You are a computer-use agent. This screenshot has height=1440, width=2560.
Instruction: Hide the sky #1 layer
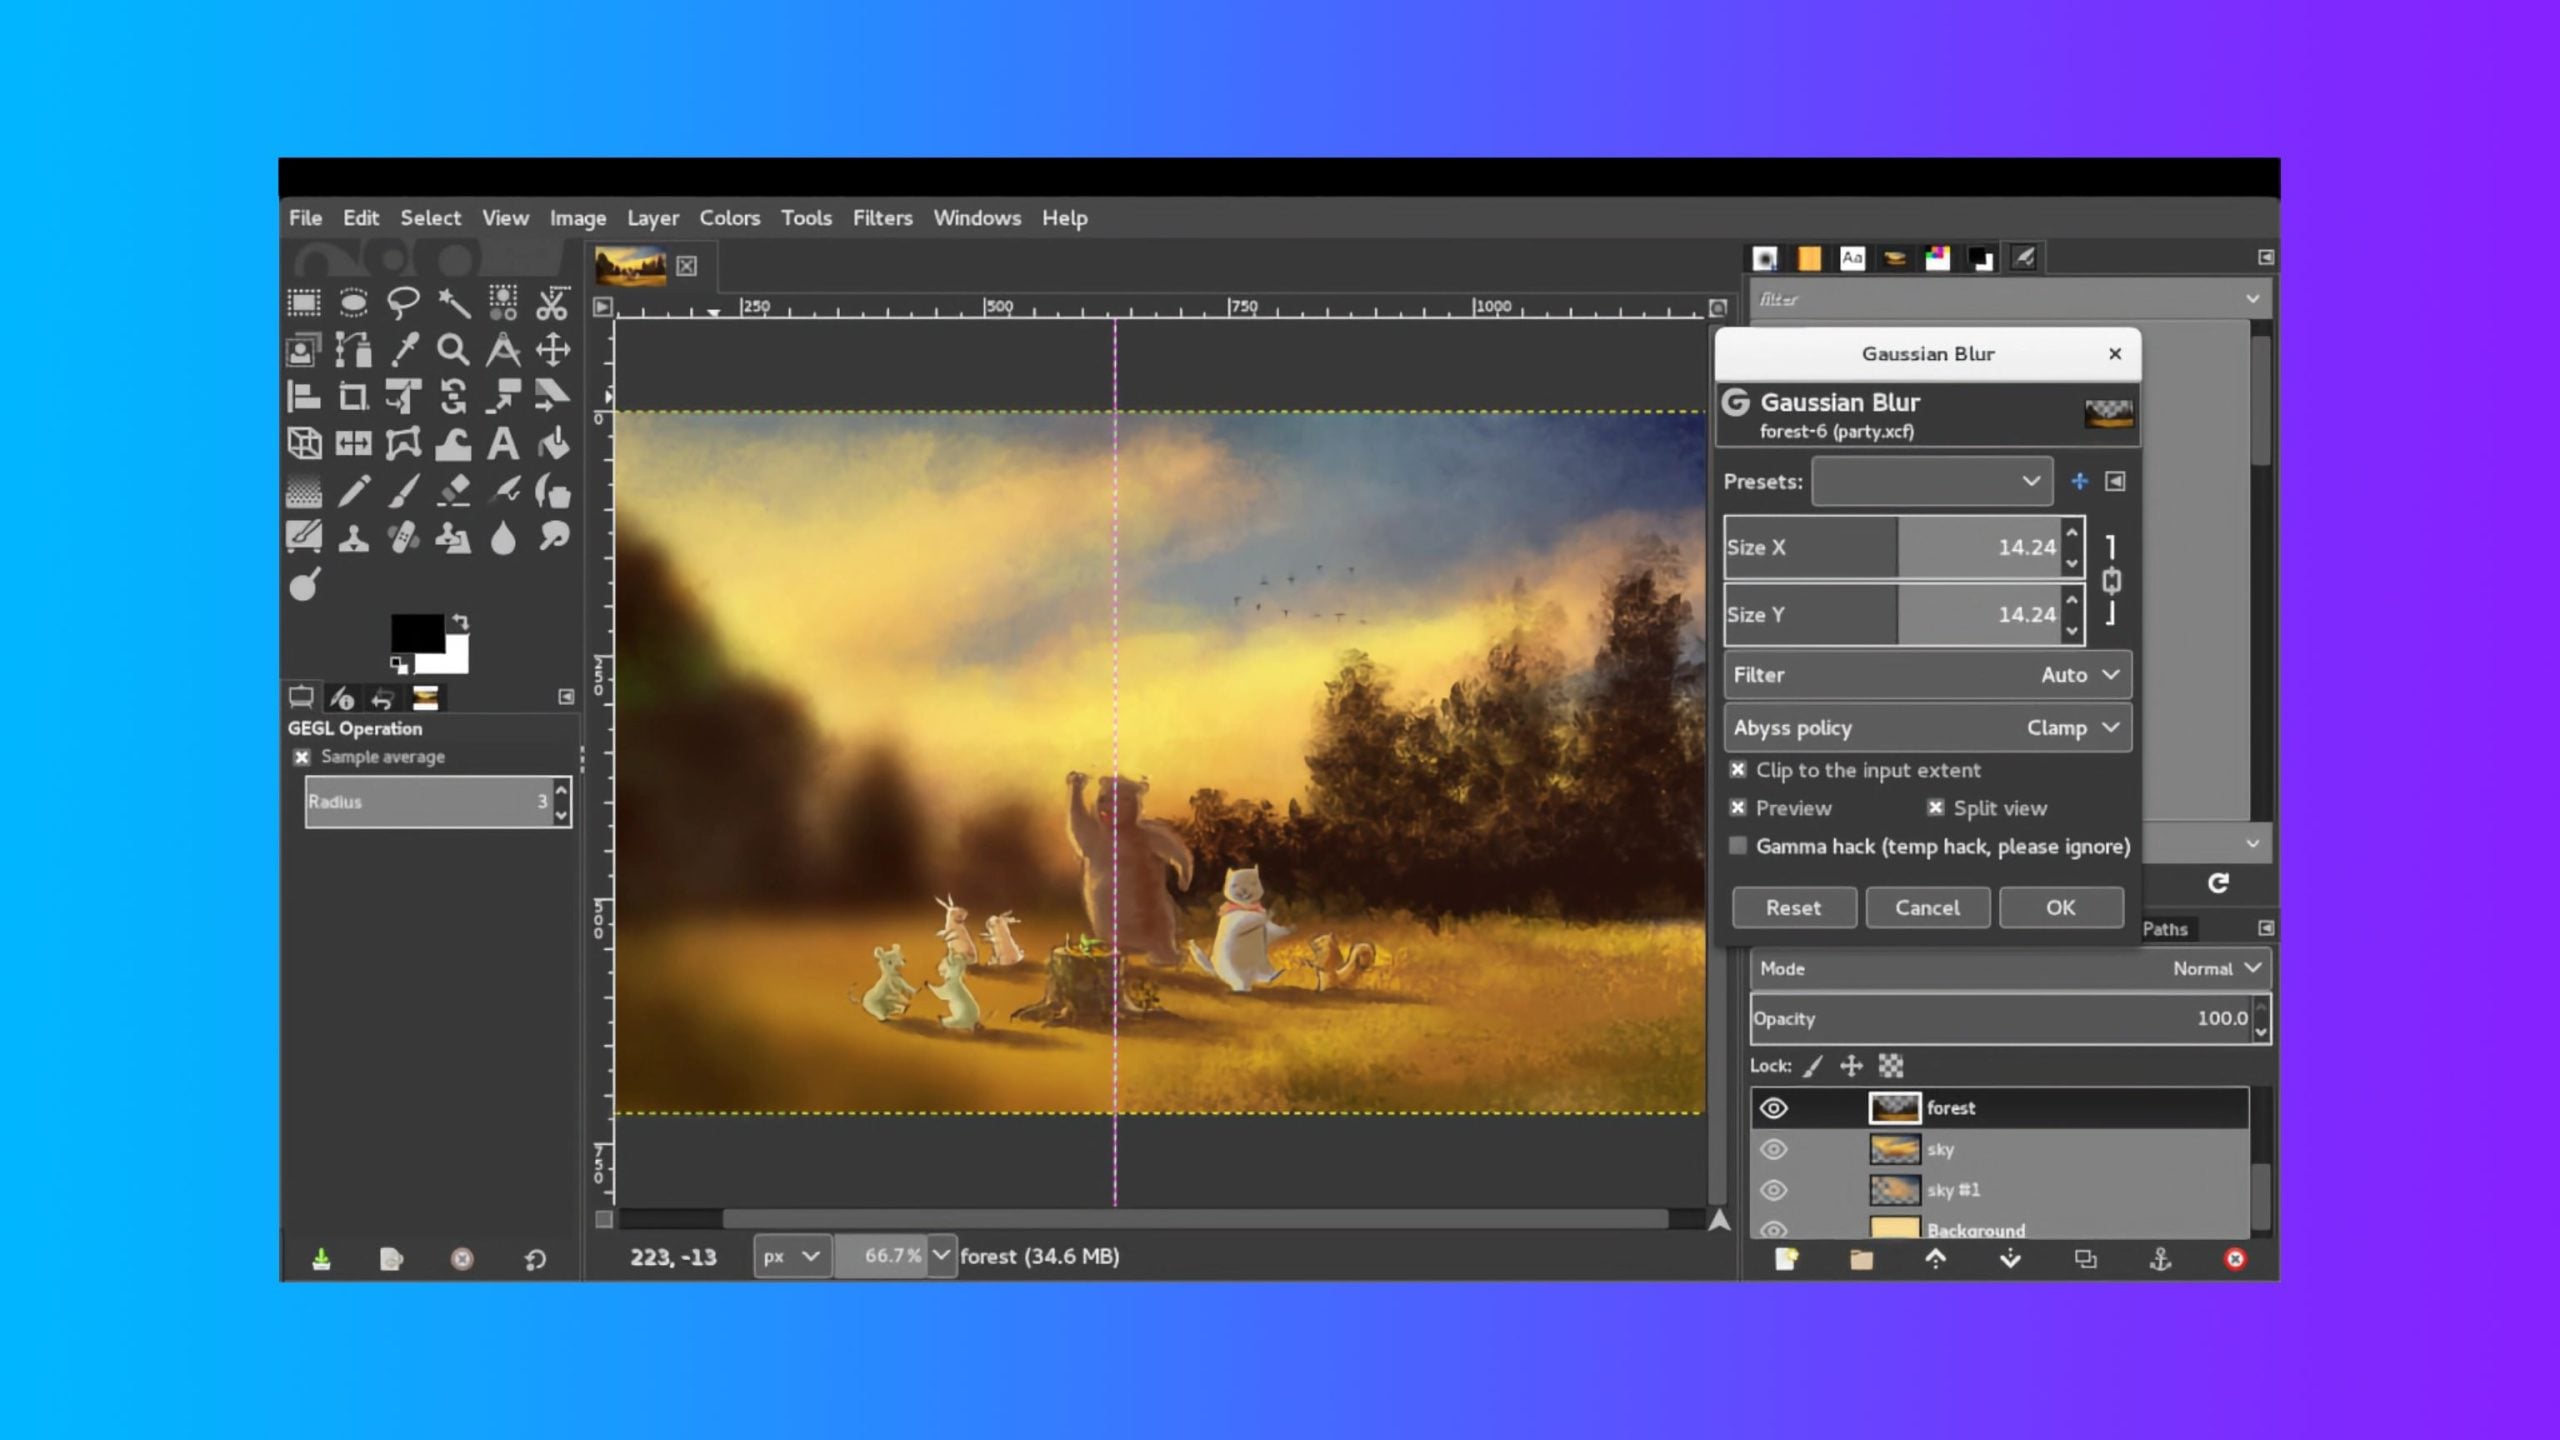click(x=1773, y=1190)
